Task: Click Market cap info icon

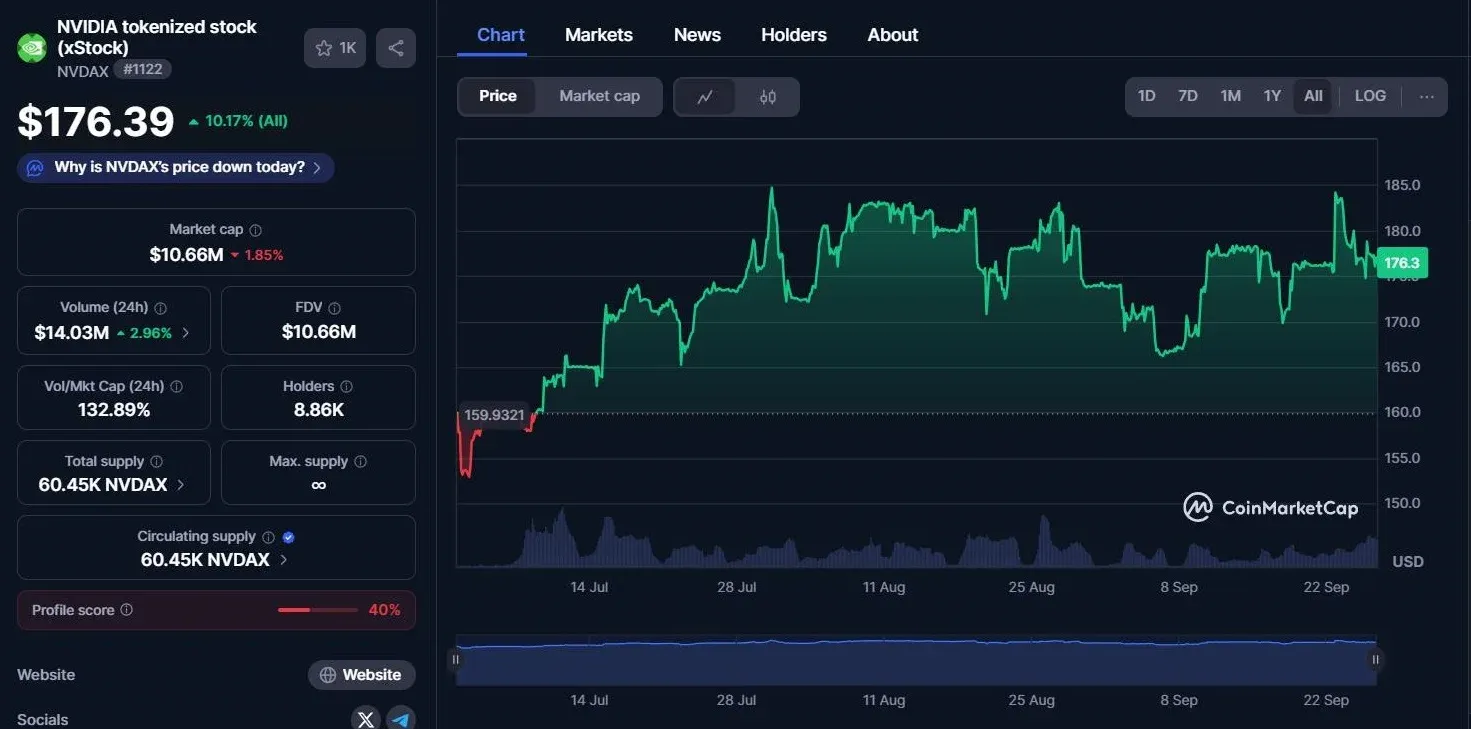Action: [256, 230]
